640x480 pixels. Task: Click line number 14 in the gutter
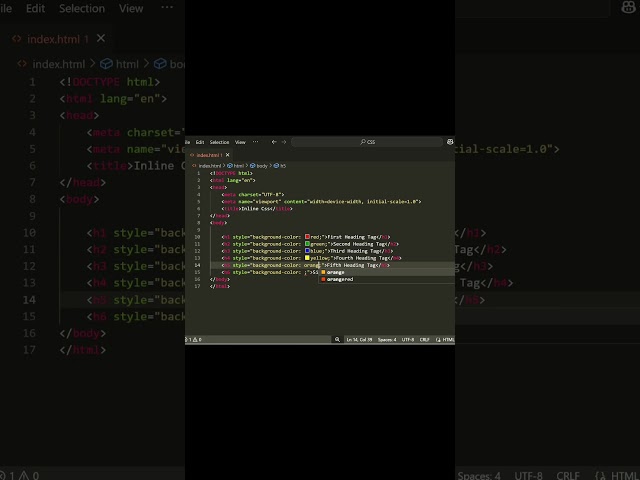tap(198, 265)
